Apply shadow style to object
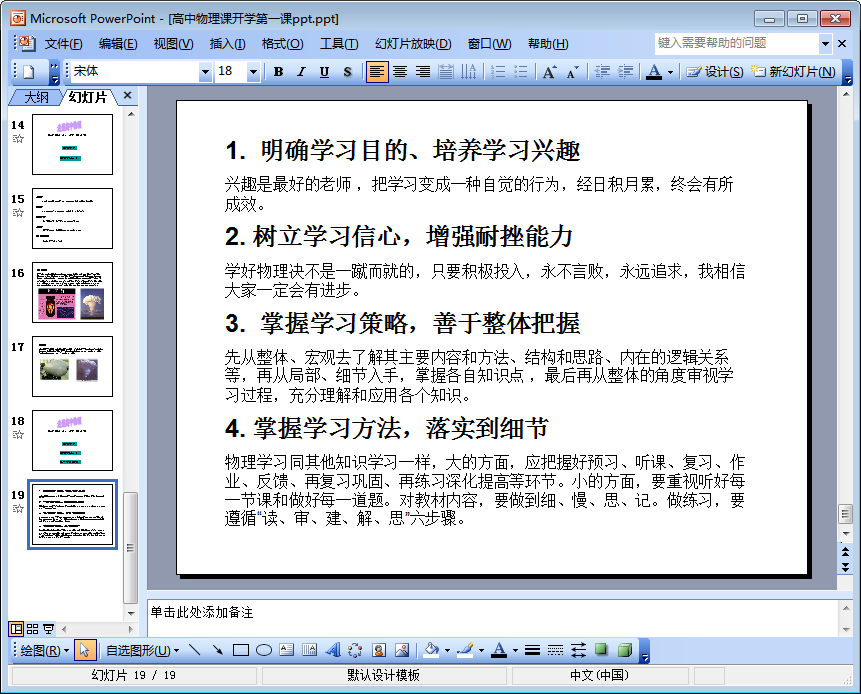 pyautogui.click(x=601, y=651)
